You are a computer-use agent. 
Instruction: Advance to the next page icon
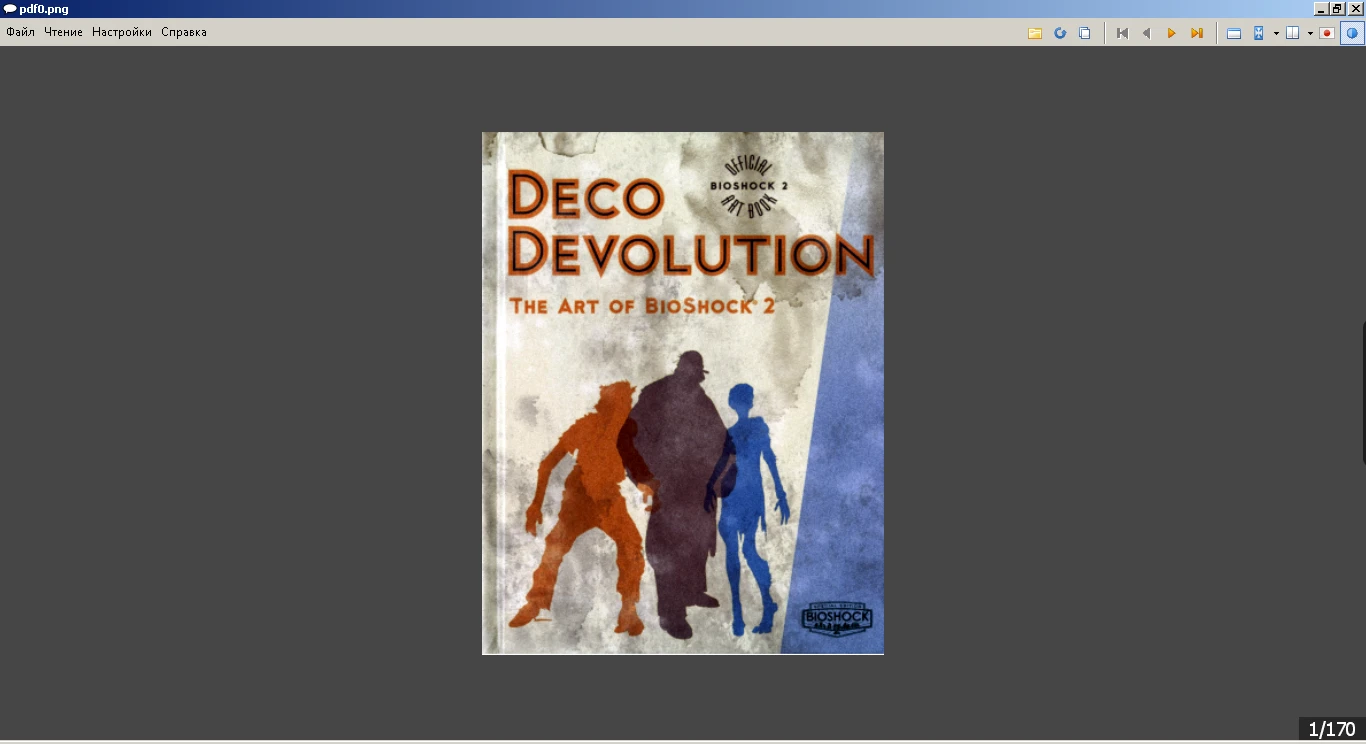coord(1171,32)
